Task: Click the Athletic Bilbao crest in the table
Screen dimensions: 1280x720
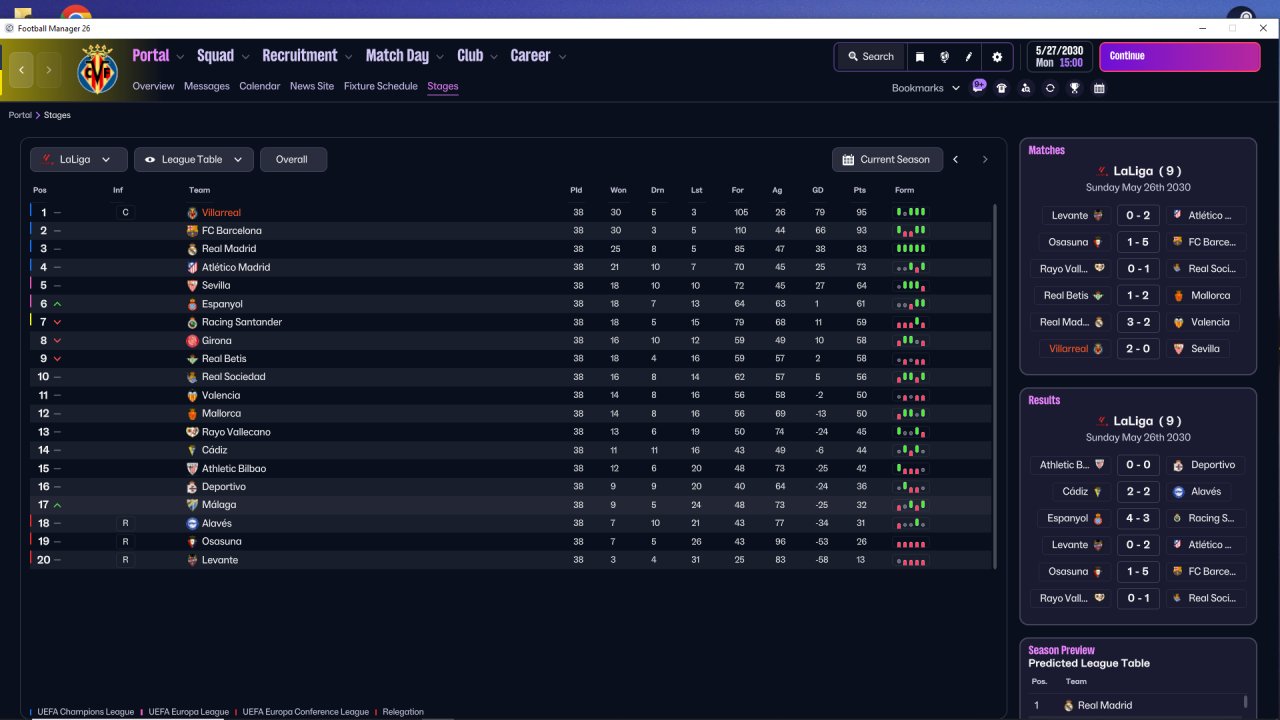Action: [x=193, y=468]
